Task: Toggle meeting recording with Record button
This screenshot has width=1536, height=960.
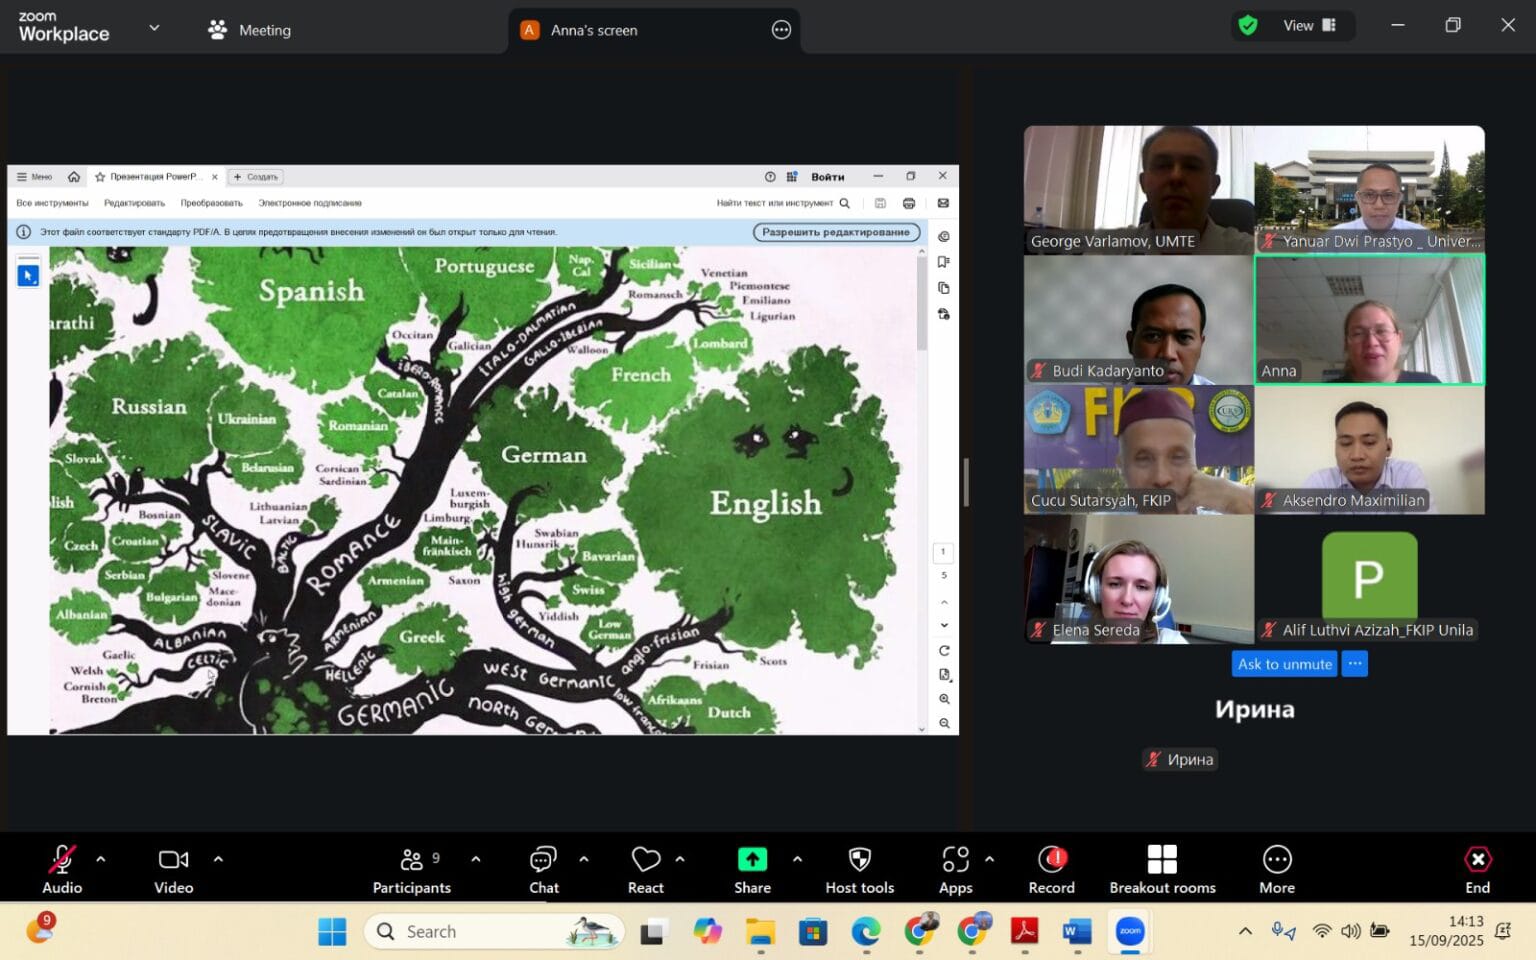Action: pos(1051,869)
